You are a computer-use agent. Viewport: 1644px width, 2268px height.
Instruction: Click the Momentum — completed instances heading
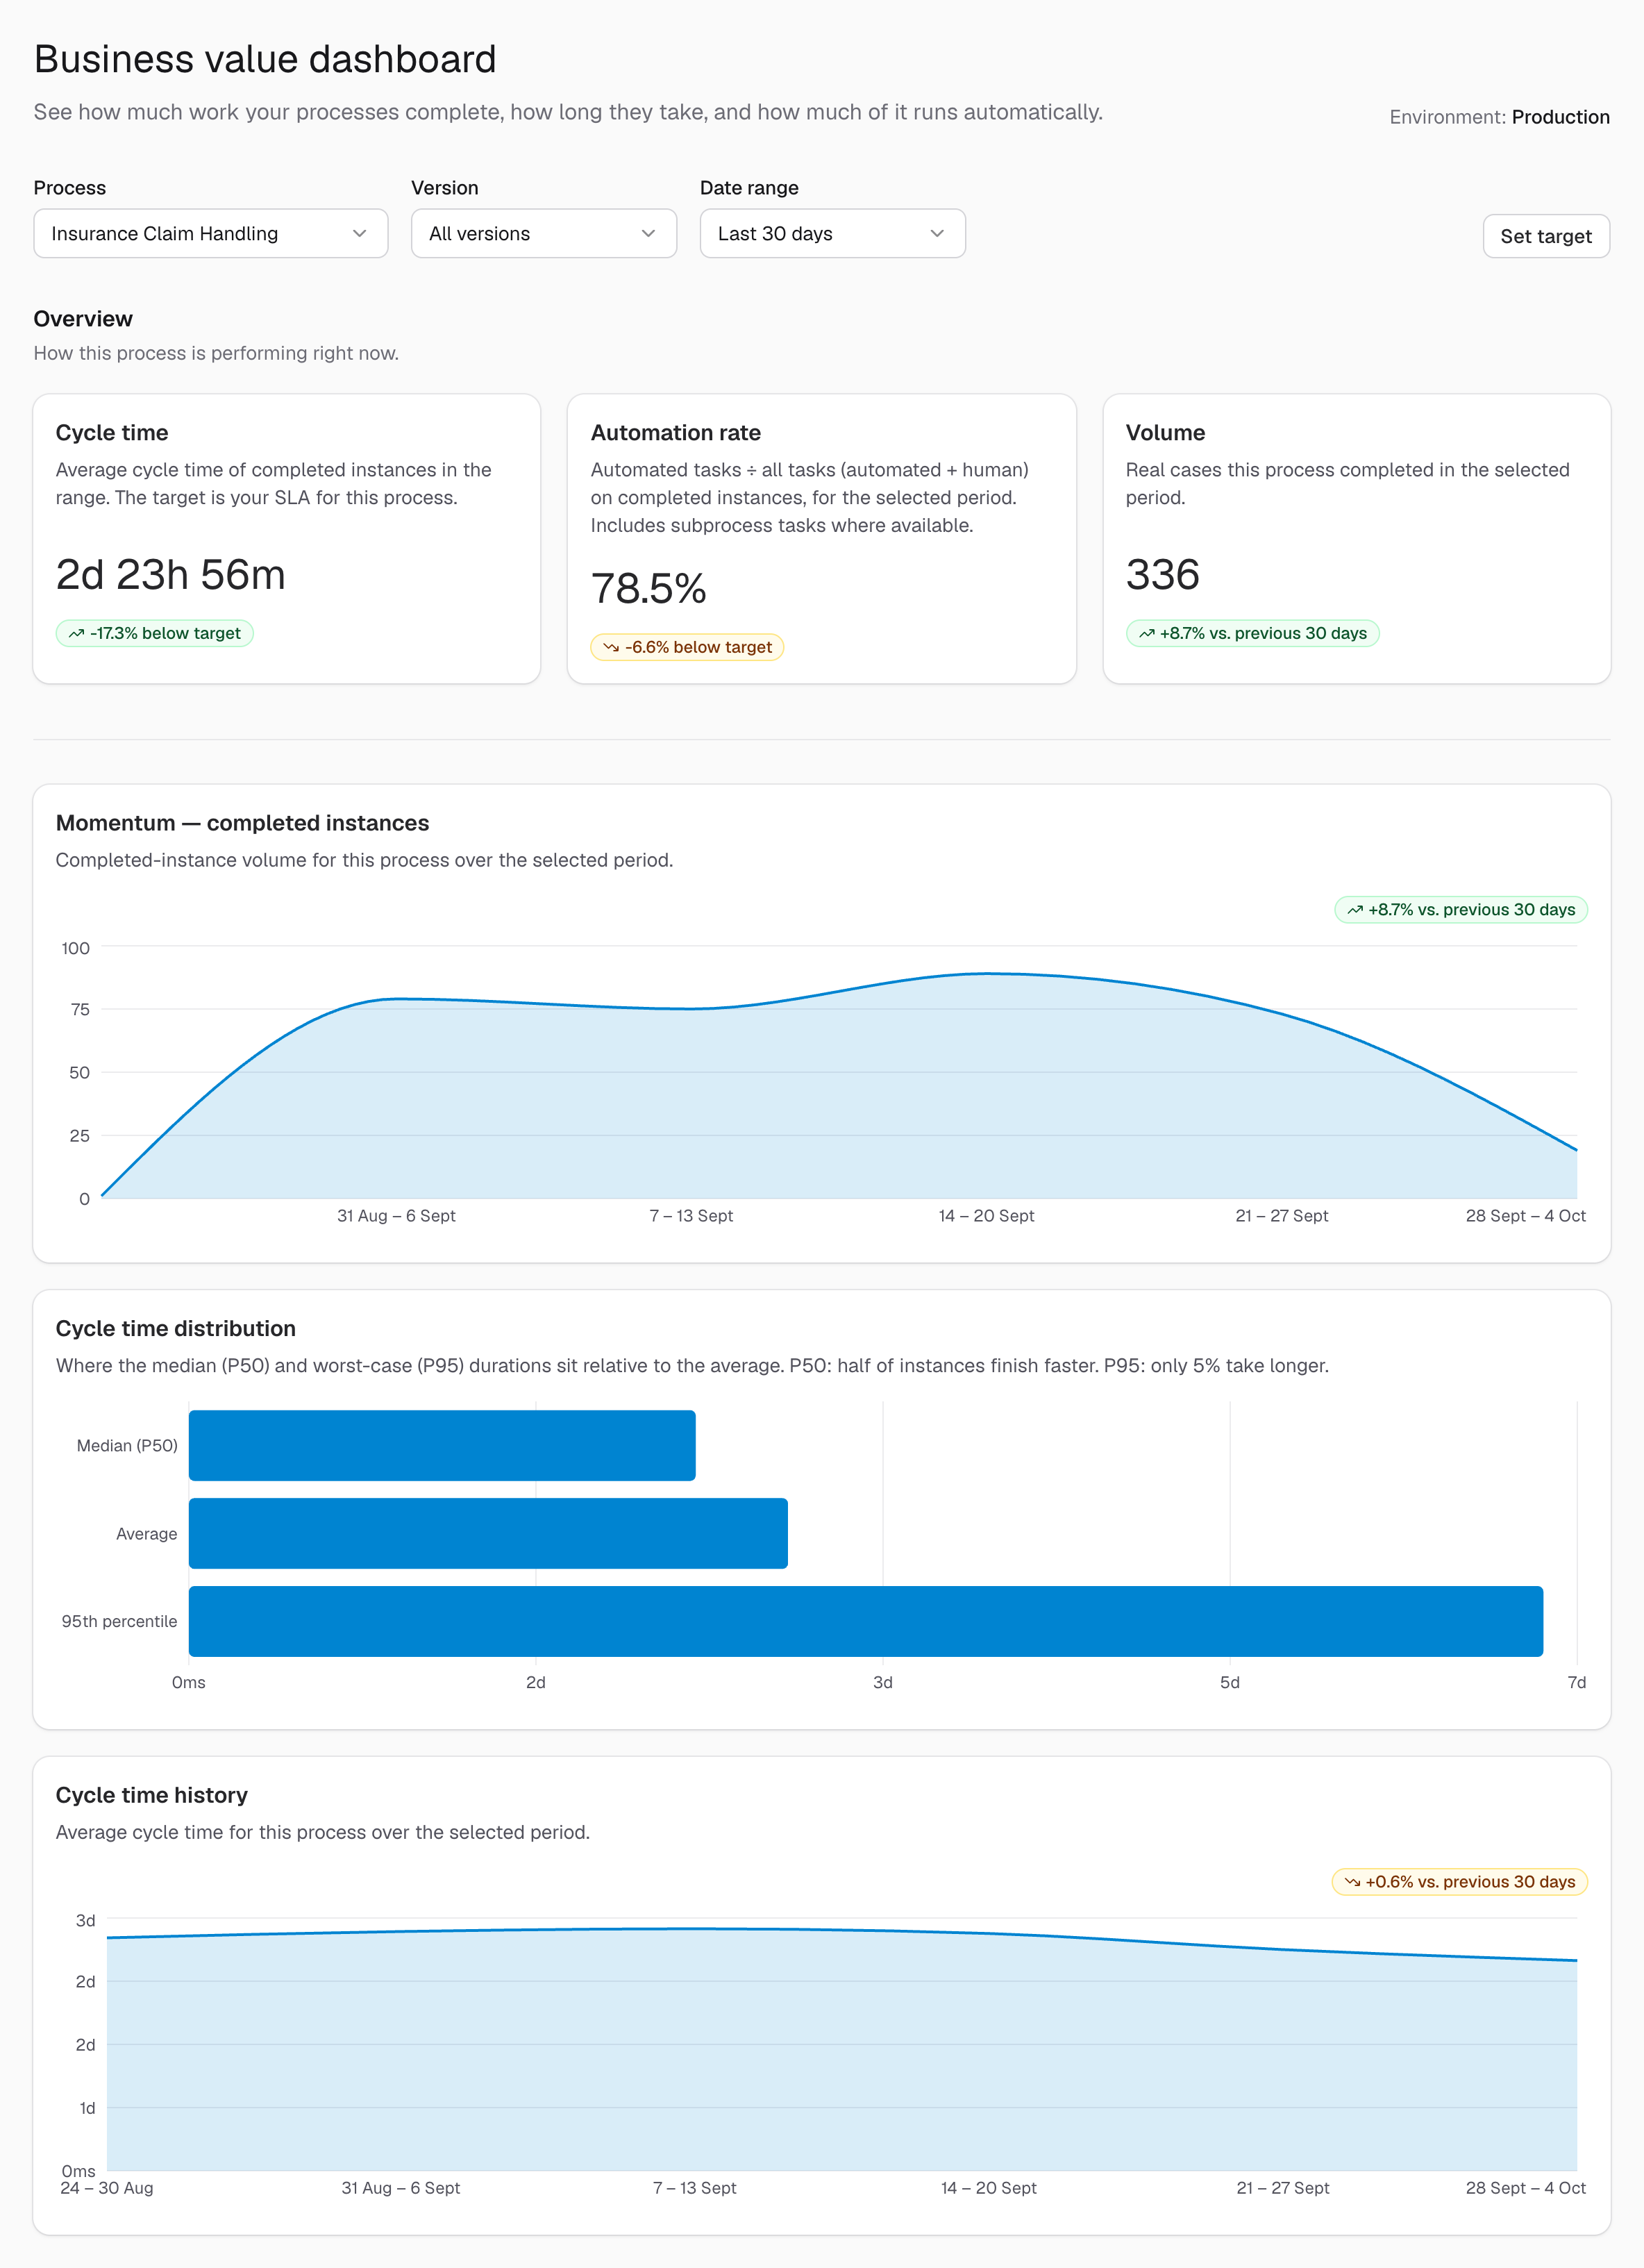[242, 822]
